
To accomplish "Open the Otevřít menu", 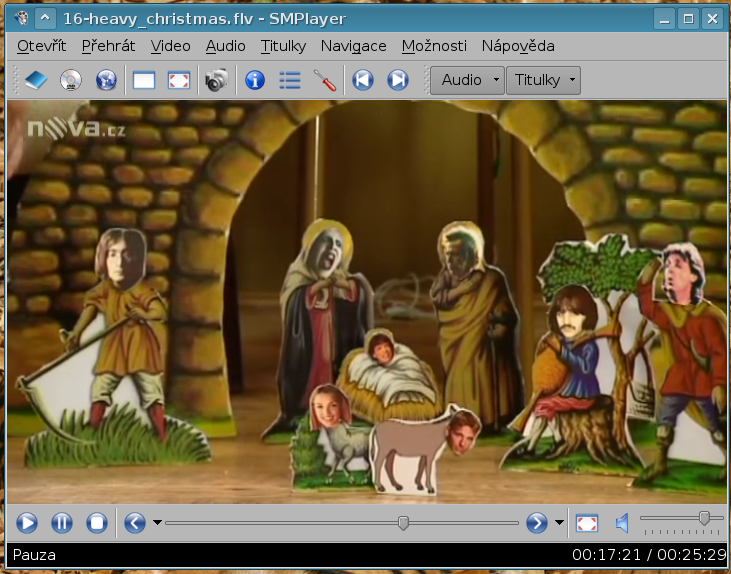I will pos(41,46).
